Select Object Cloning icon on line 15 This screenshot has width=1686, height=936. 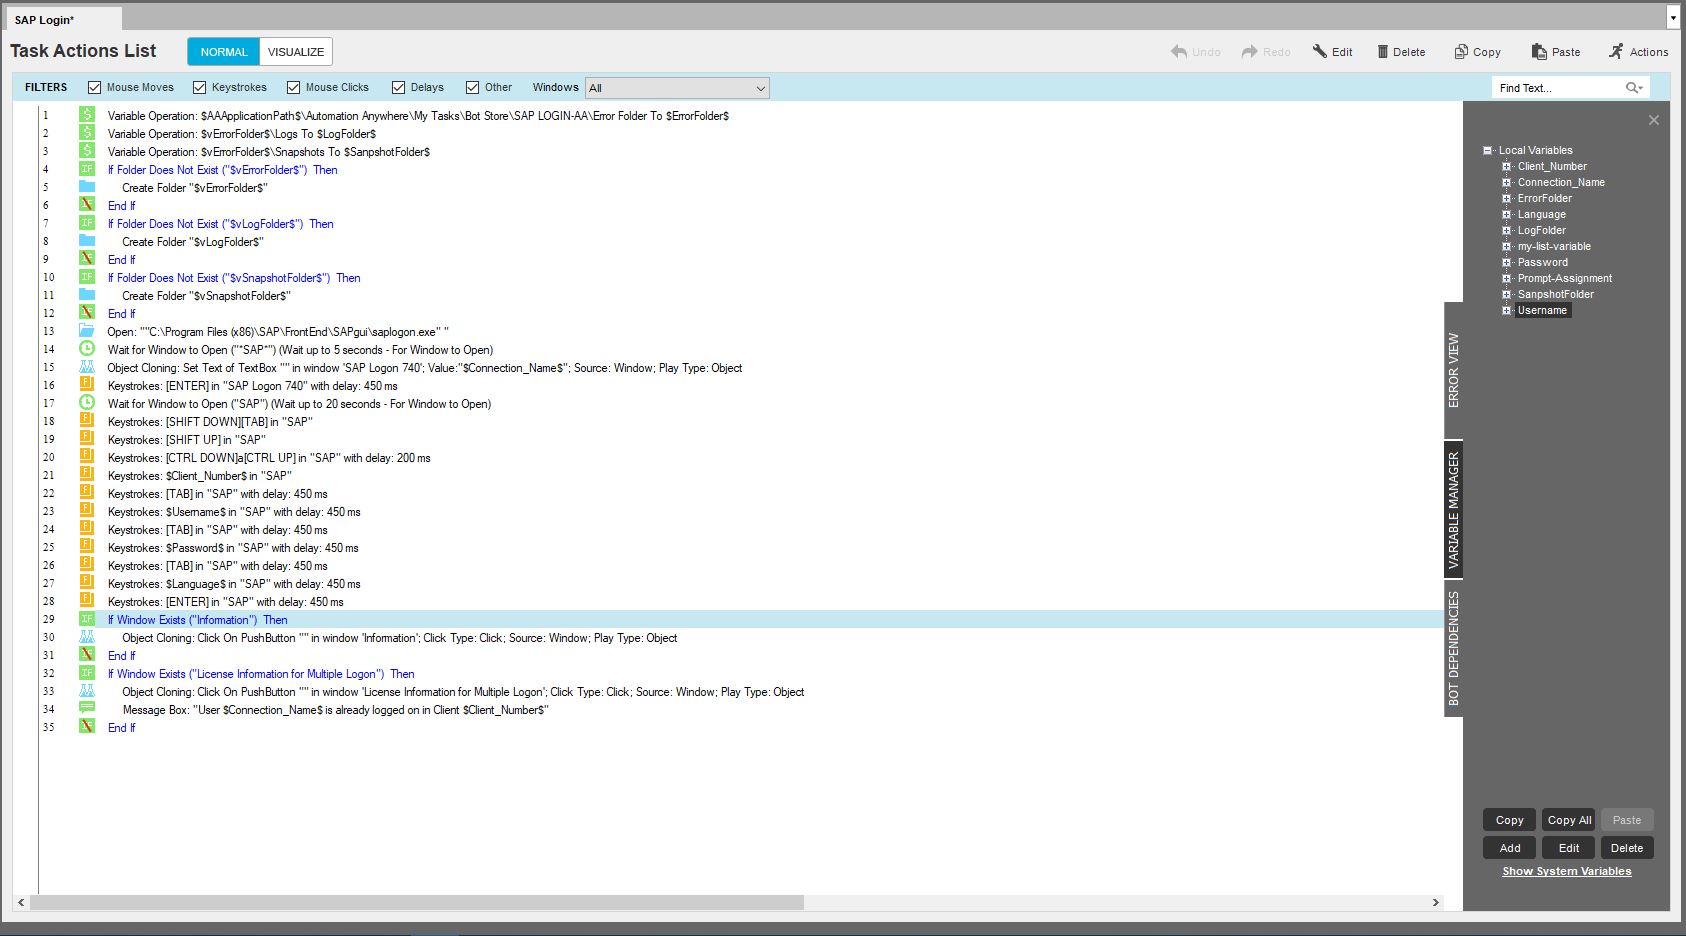click(x=87, y=367)
